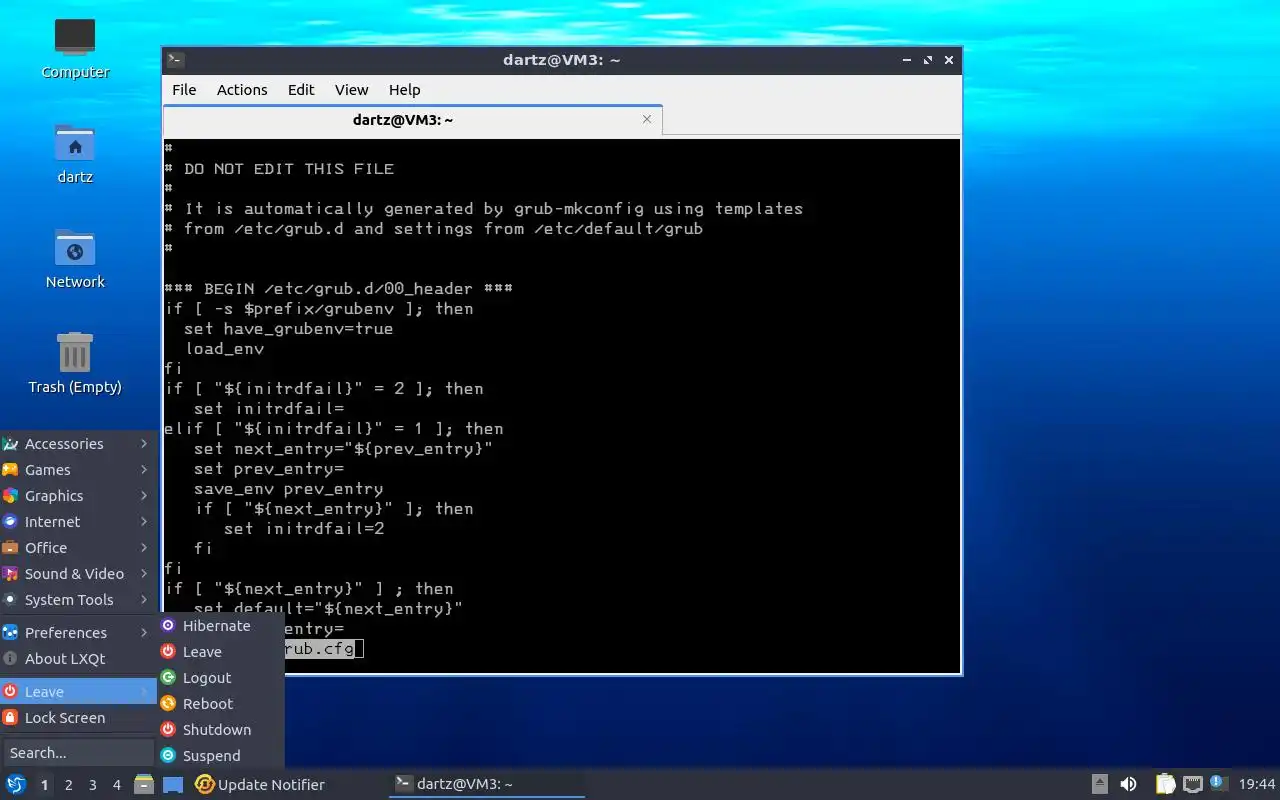Open the blue notification alert tray icon
1280x800 pixels.
[1217, 783]
